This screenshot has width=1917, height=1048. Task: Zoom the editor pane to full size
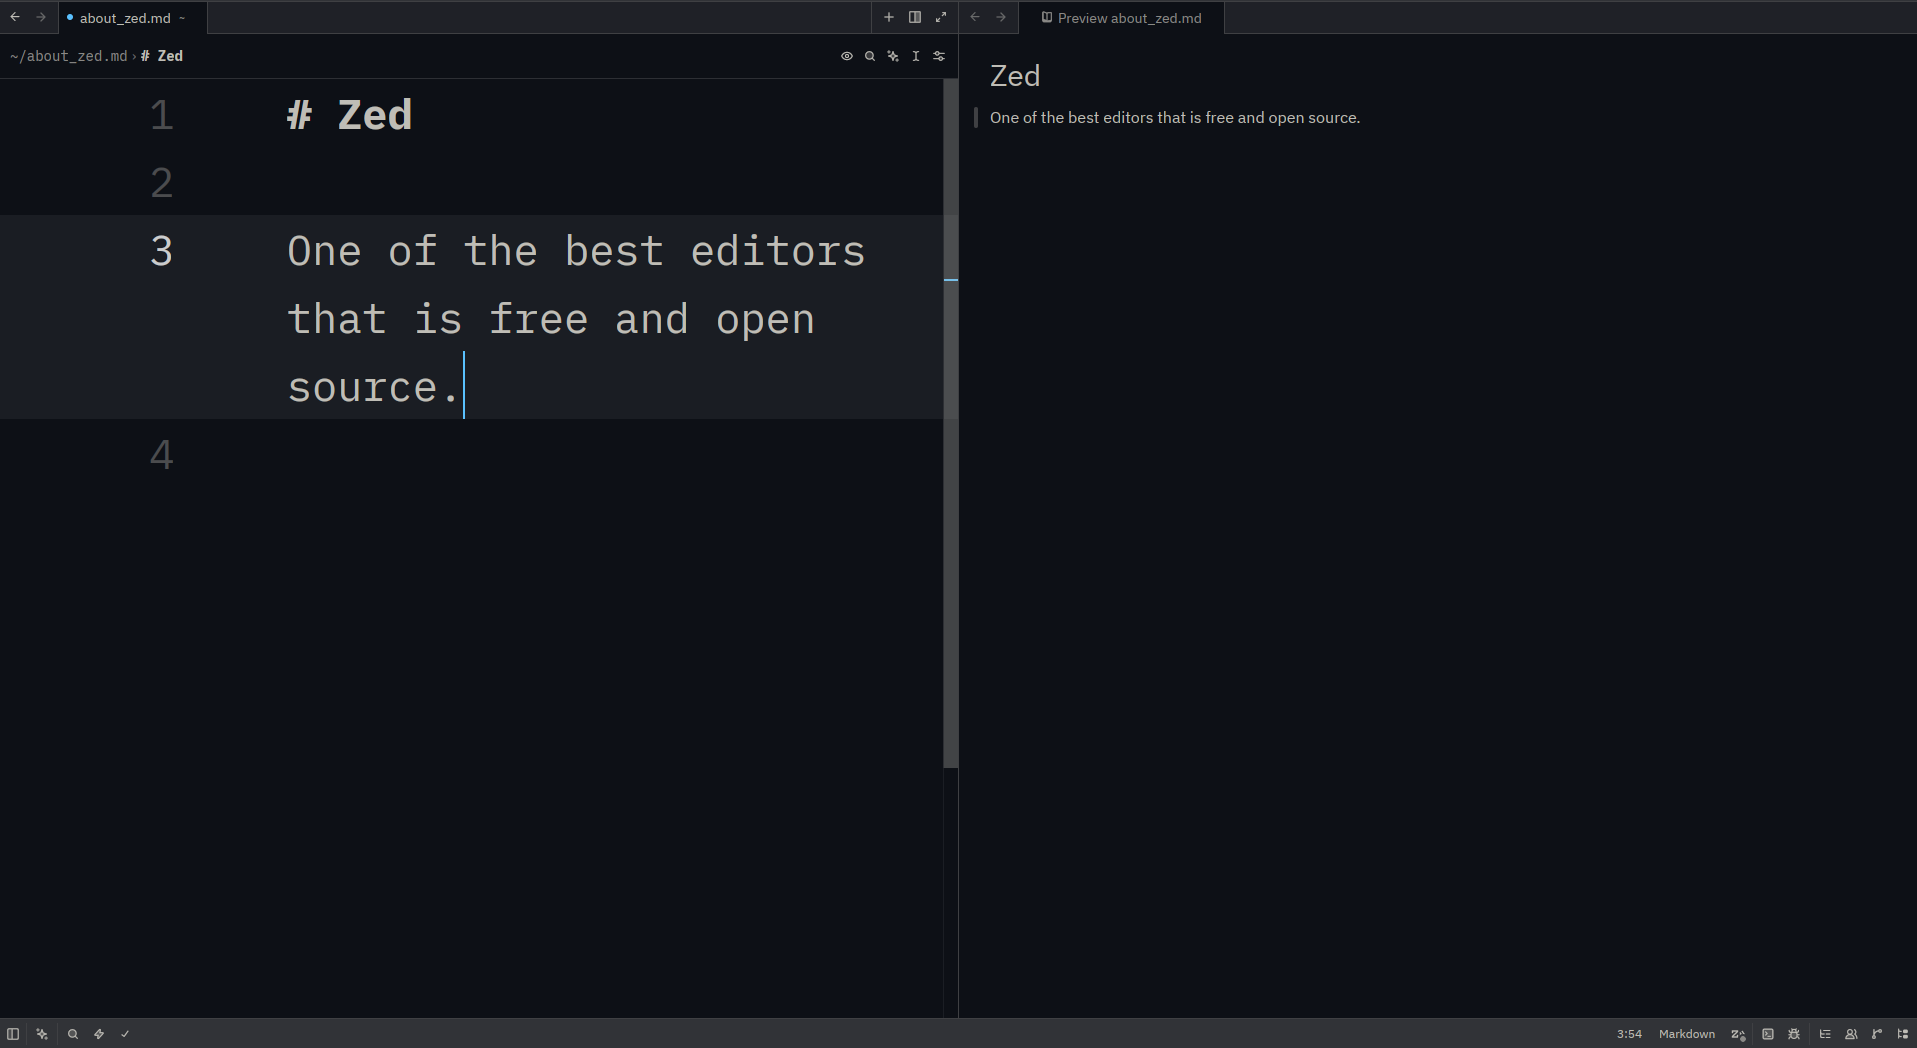[x=940, y=17]
